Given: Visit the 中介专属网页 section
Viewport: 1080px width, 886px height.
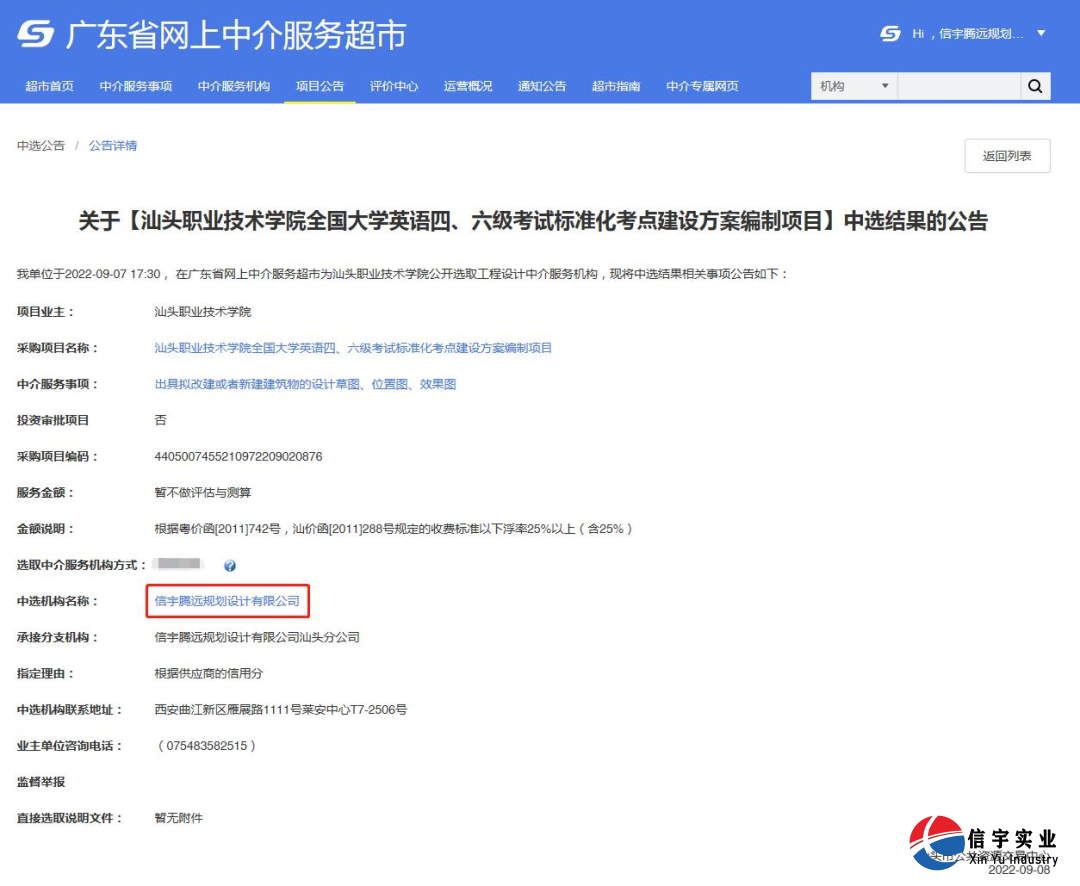Looking at the screenshot, I should (x=701, y=86).
